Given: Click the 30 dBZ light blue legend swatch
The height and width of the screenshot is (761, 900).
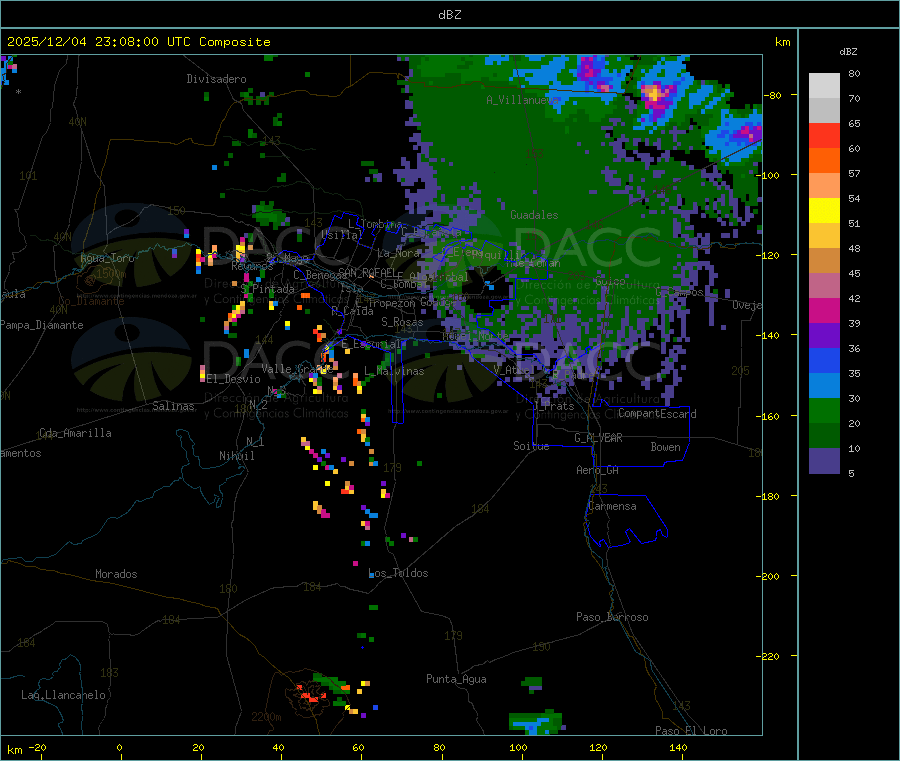Looking at the screenshot, I should point(824,386).
